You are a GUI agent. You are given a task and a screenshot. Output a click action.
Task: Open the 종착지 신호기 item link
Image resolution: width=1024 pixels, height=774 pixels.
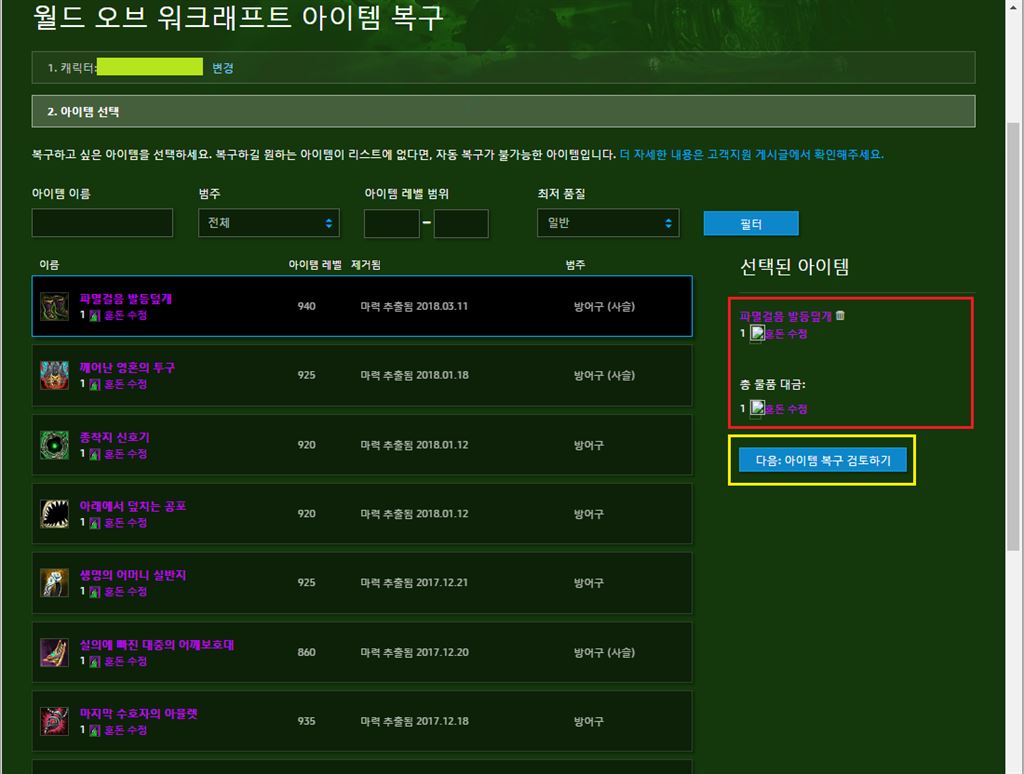coord(114,437)
